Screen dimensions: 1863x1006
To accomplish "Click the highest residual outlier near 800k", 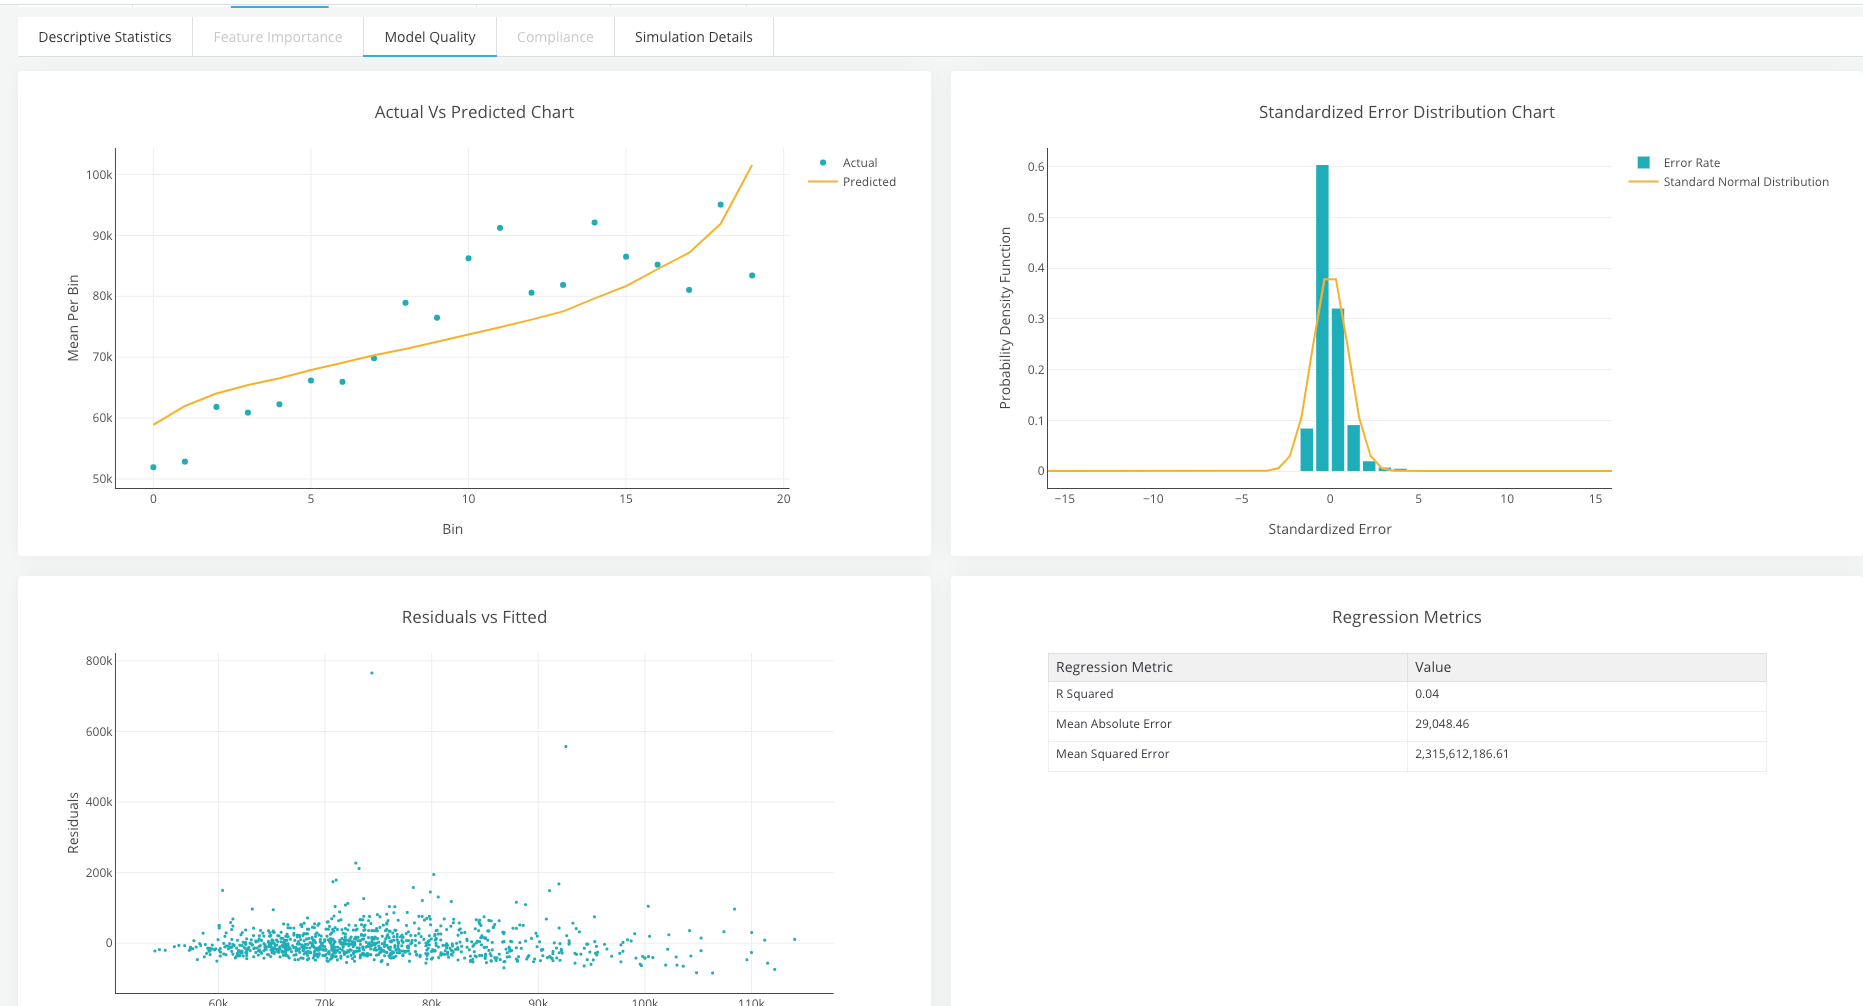I will tap(372, 673).
